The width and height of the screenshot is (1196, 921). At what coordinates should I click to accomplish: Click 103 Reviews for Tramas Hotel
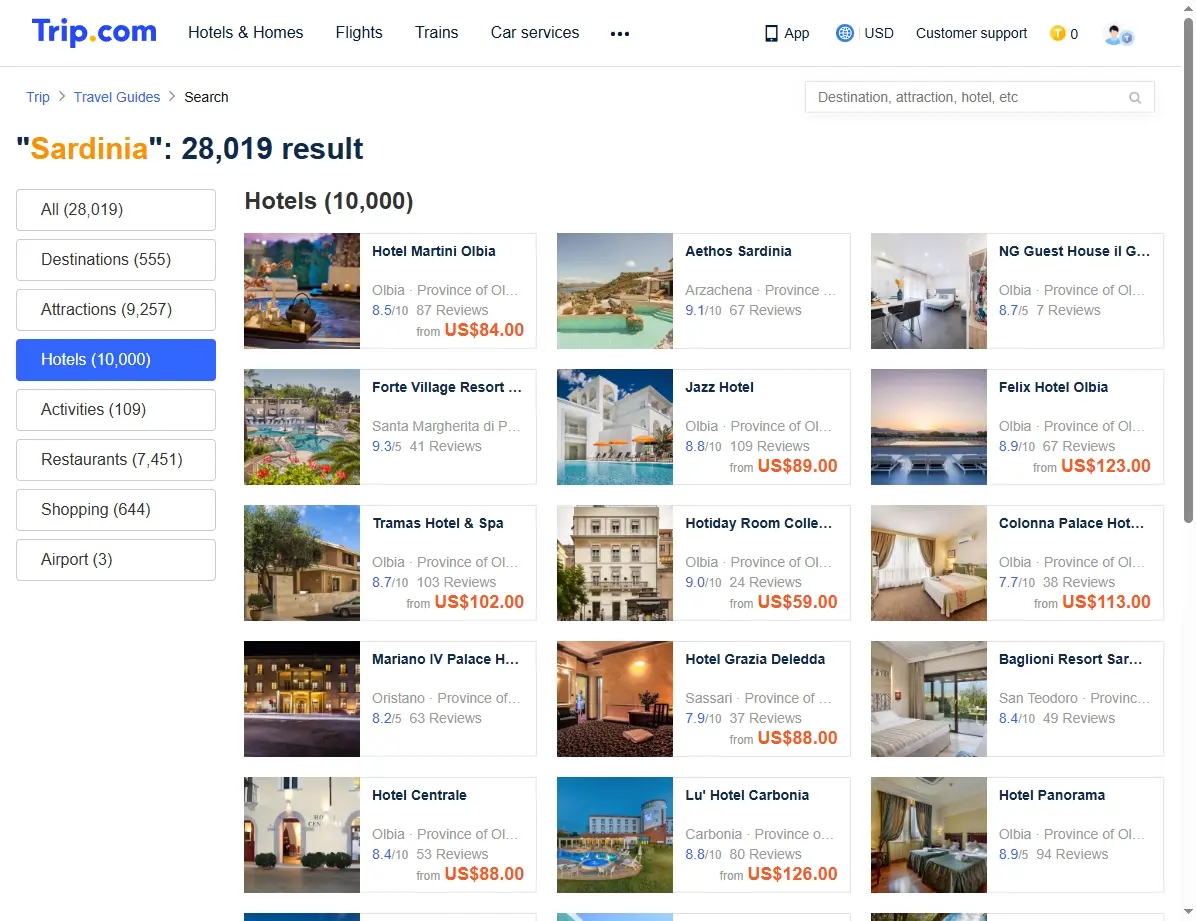pyautogui.click(x=456, y=582)
